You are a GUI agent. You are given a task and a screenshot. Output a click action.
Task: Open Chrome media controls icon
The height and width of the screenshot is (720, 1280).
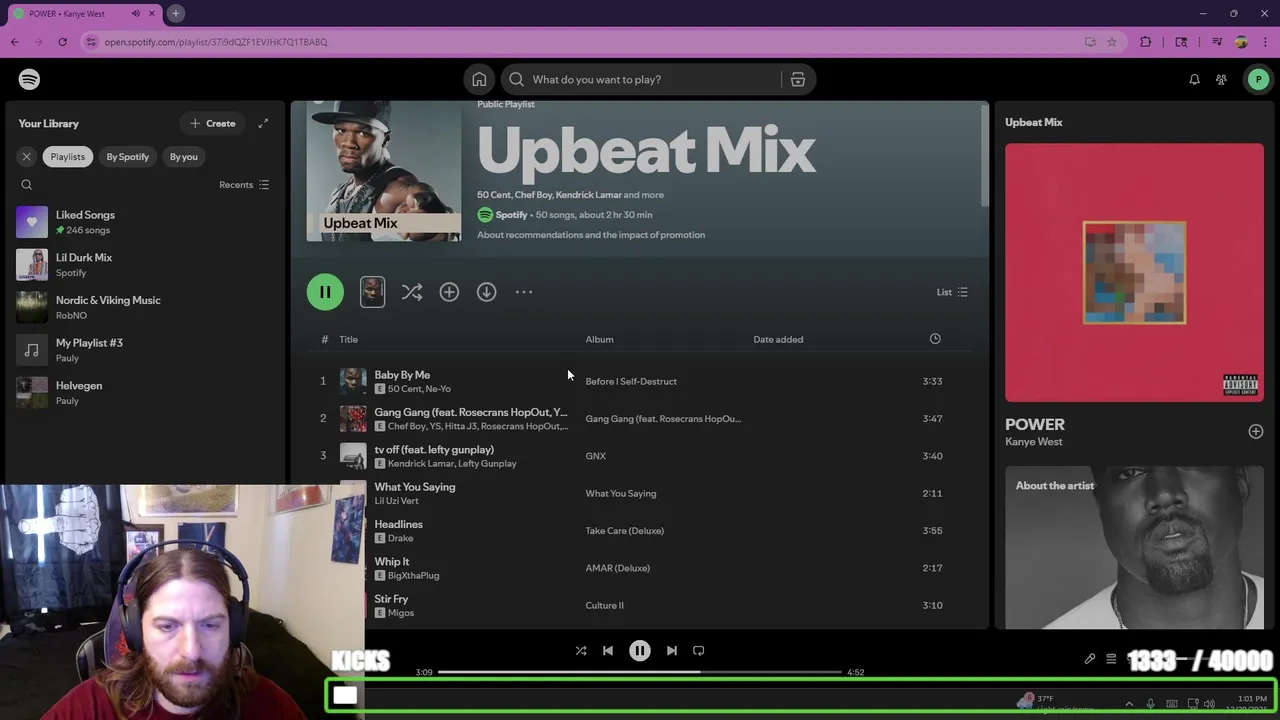coord(1217,42)
